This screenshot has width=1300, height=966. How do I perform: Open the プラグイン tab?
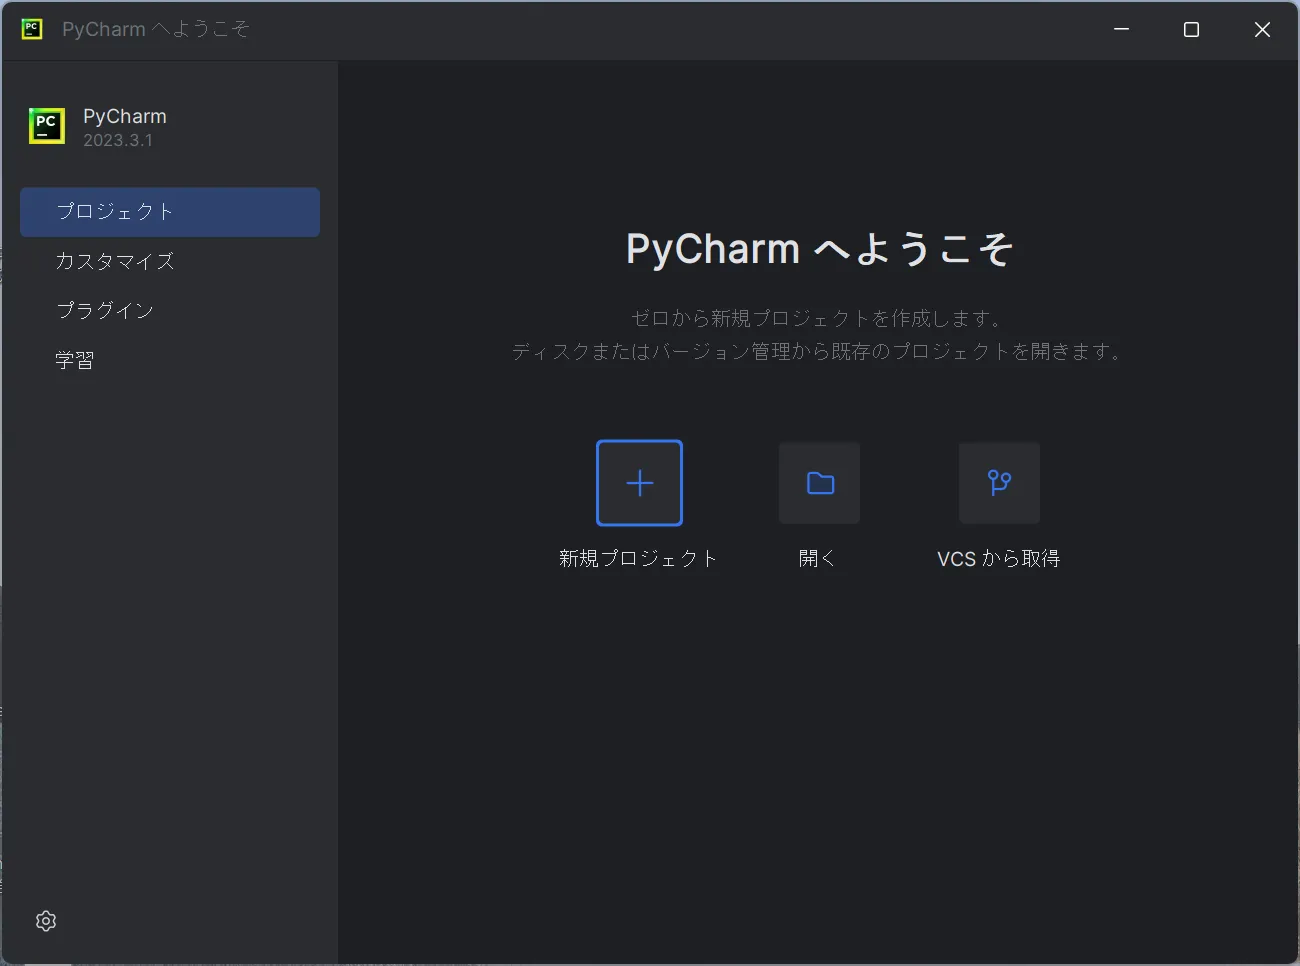coord(170,310)
